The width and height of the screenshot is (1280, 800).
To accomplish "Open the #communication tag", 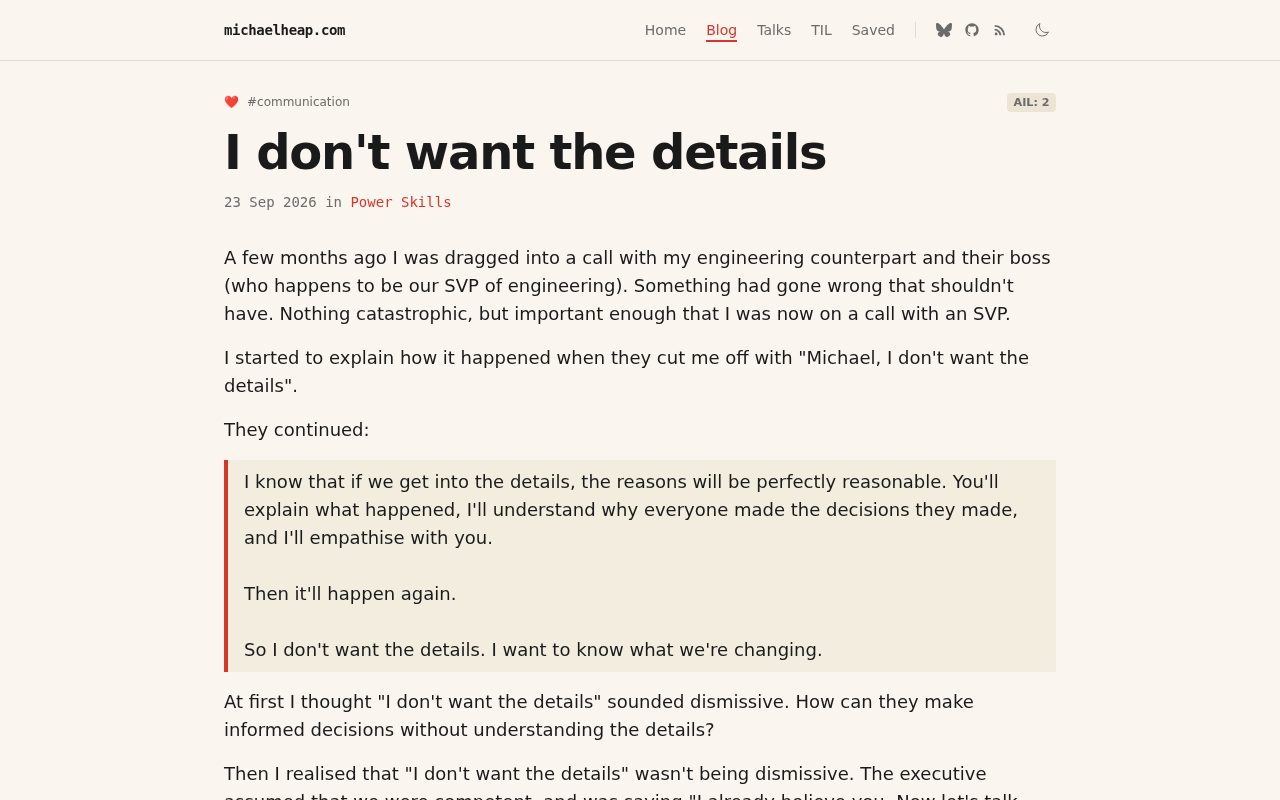I will pyautogui.click(x=298, y=102).
